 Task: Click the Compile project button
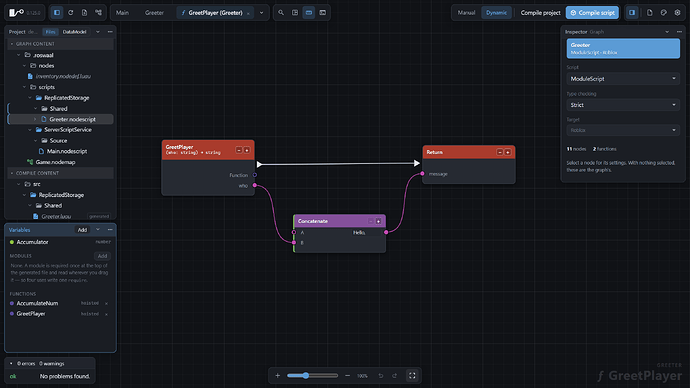pos(540,13)
